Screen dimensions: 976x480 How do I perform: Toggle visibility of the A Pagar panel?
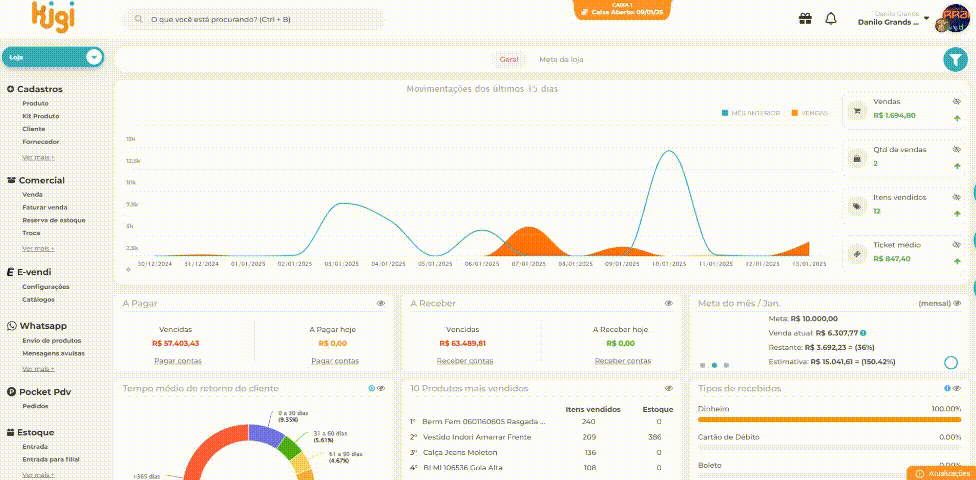click(381, 303)
